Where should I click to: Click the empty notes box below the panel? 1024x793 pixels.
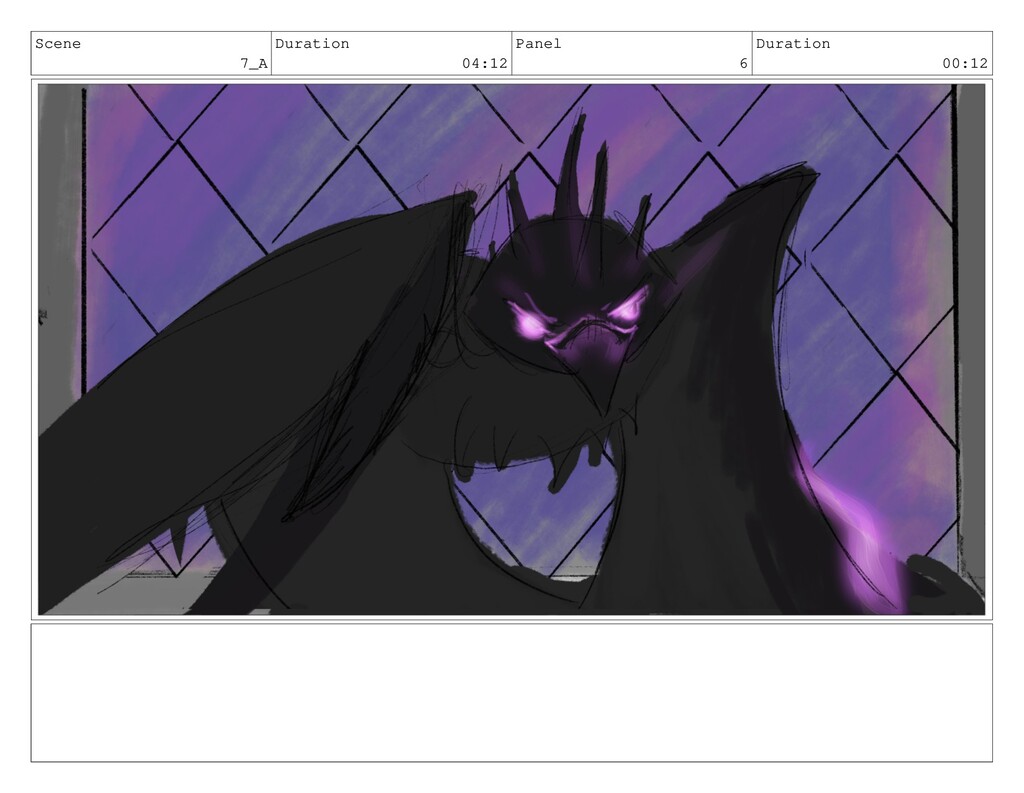tap(511, 692)
